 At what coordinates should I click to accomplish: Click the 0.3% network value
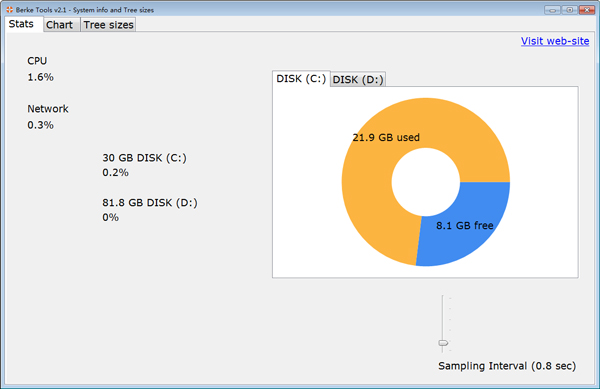(40, 125)
